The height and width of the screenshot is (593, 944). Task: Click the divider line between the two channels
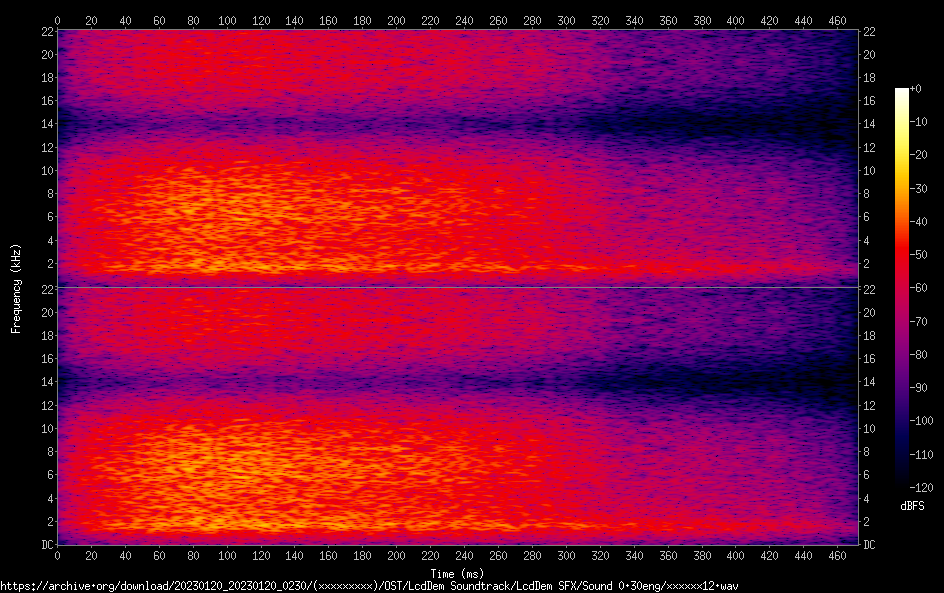[457, 287]
